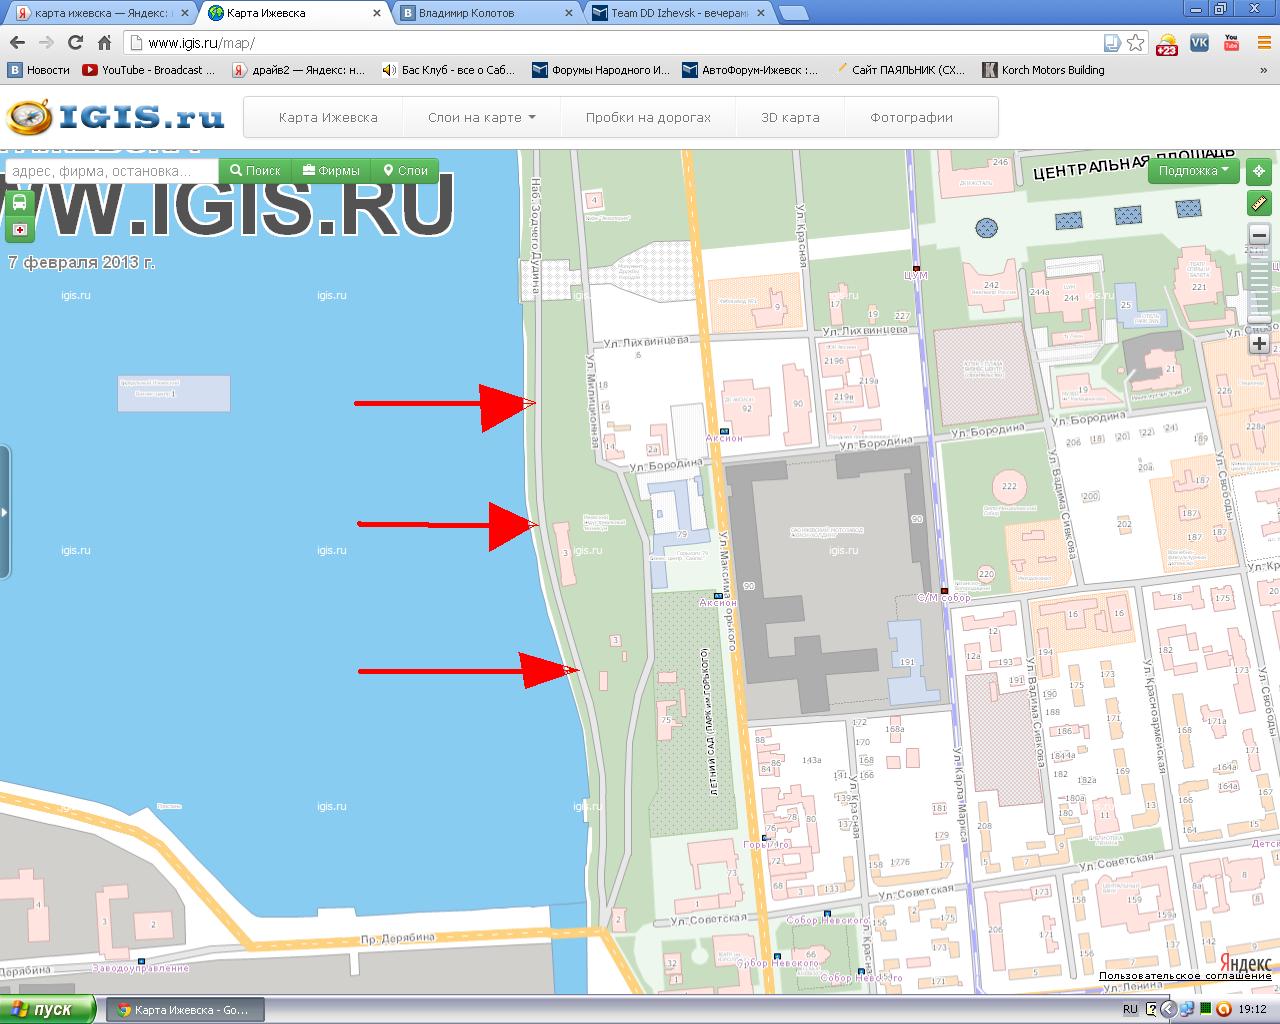The height and width of the screenshot is (1024, 1280).
Task: Click the RU language indicator in tray
Action: (1130, 1009)
